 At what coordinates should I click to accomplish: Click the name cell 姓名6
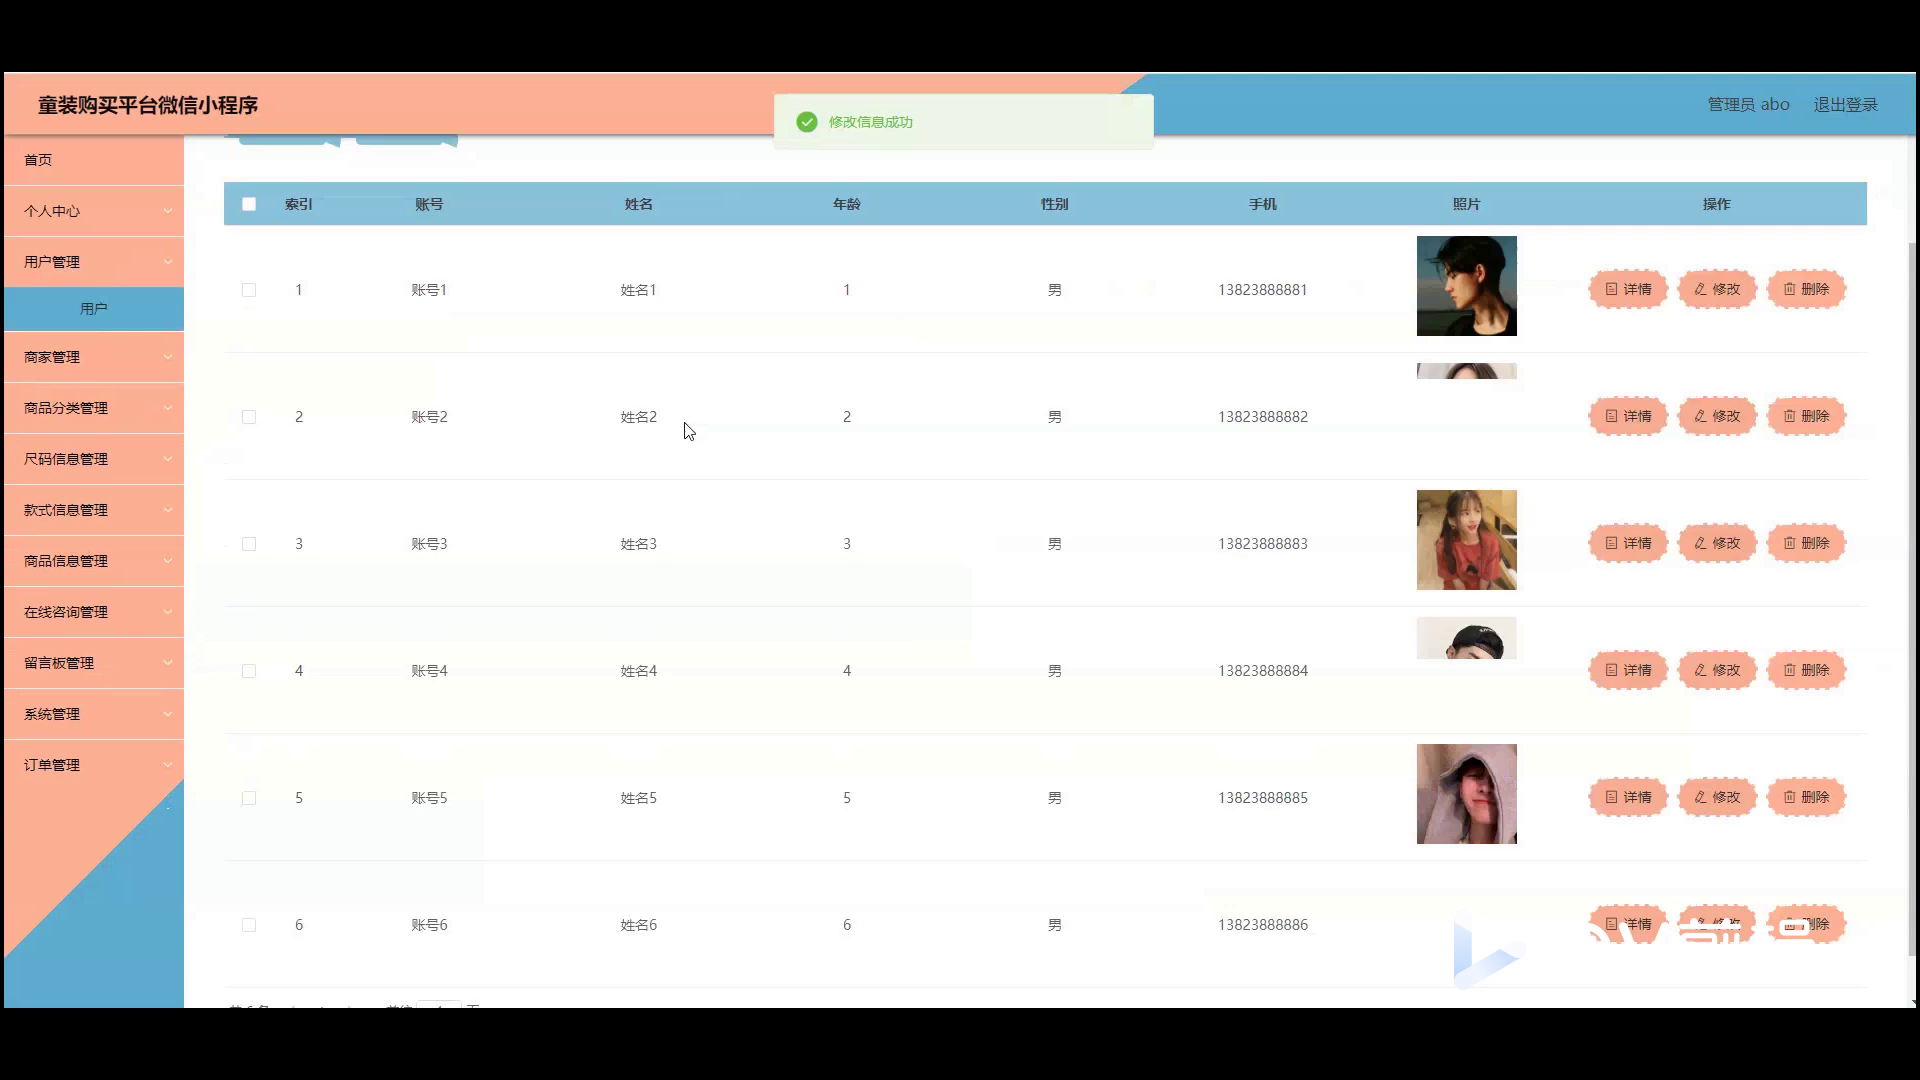coord(638,925)
